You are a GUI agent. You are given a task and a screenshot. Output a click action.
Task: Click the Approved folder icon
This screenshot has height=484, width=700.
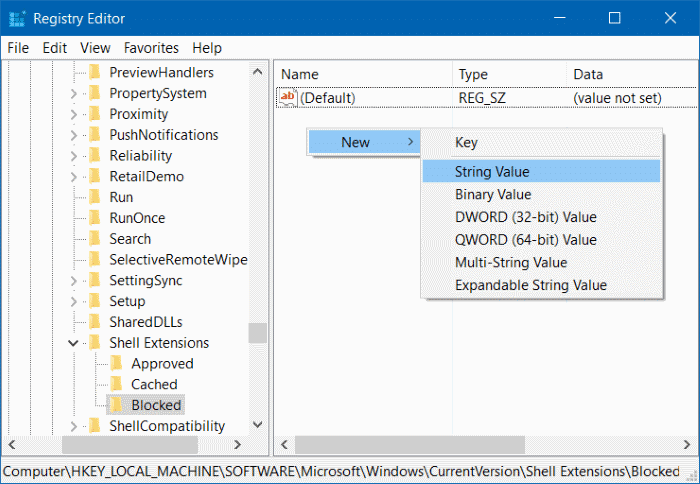click(116, 363)
